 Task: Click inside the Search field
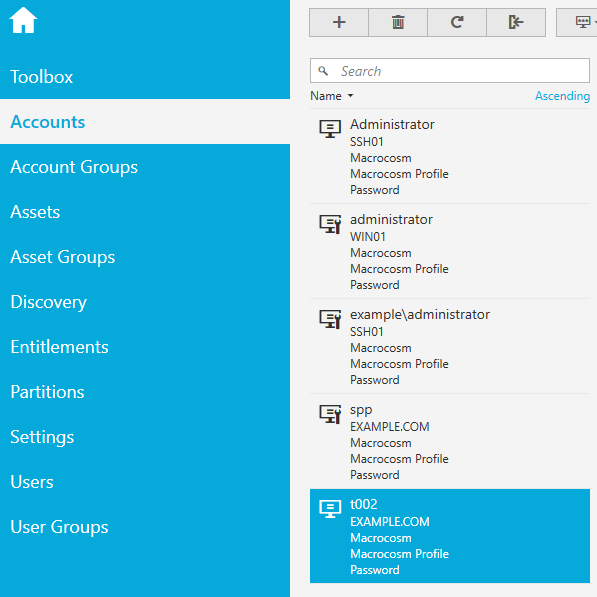450,70
